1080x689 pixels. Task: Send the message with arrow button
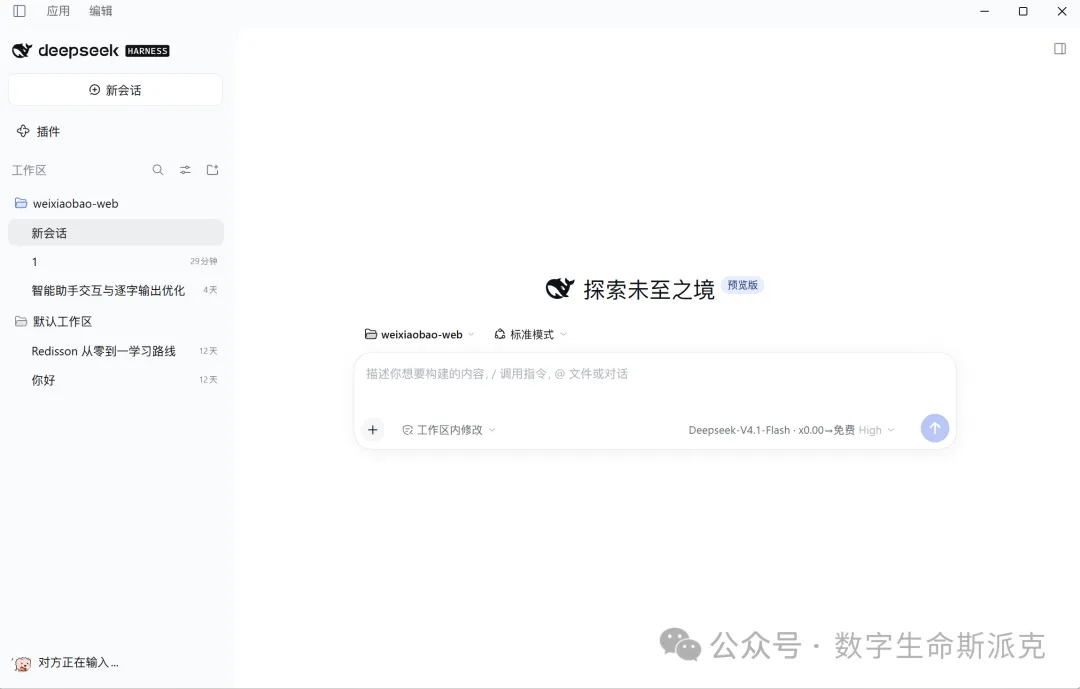(935, 428)
